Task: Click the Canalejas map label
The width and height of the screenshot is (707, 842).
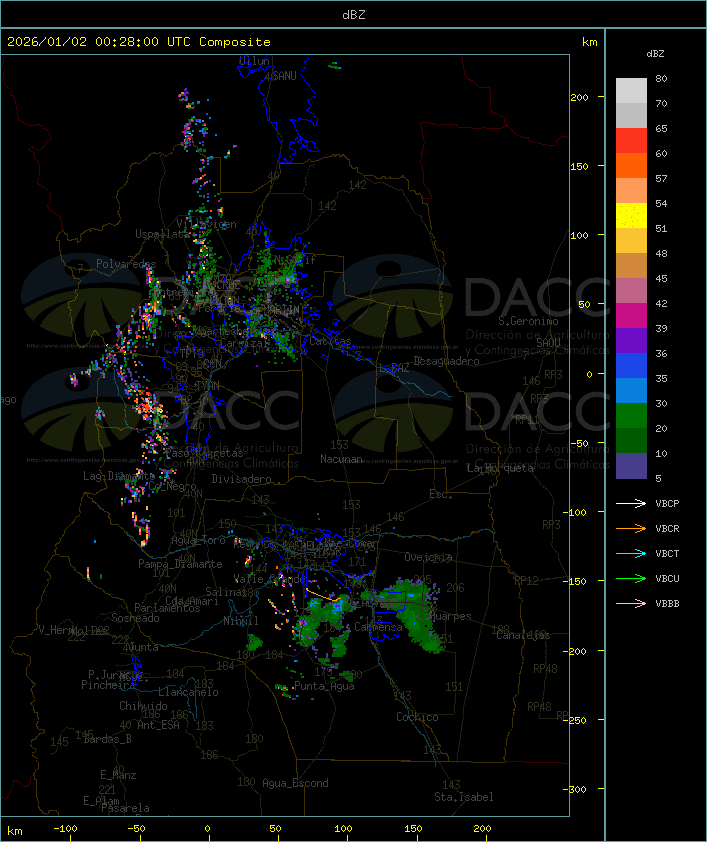Action: point(523,635)
